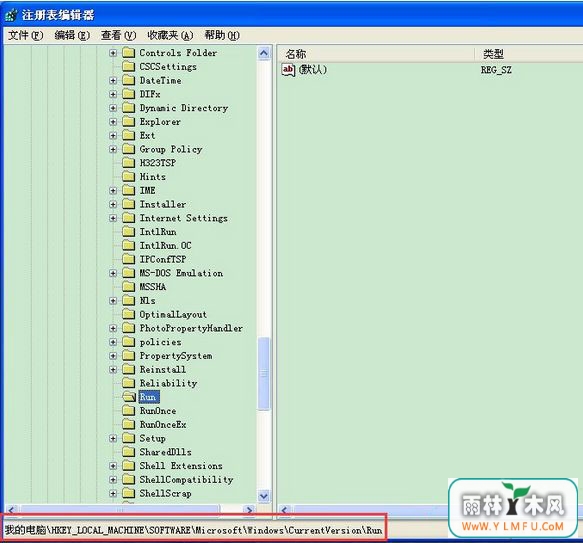Click the ShellScrap folder icon
583x543 pixels.
[129, 493]
